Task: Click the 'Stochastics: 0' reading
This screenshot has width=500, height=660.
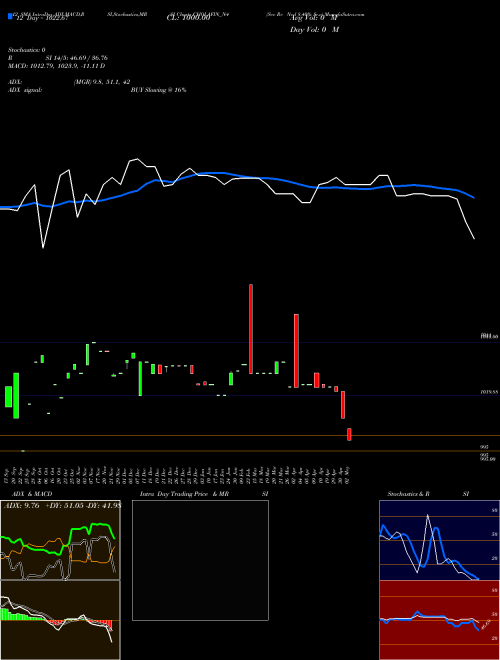Action: tap(27, 50)
